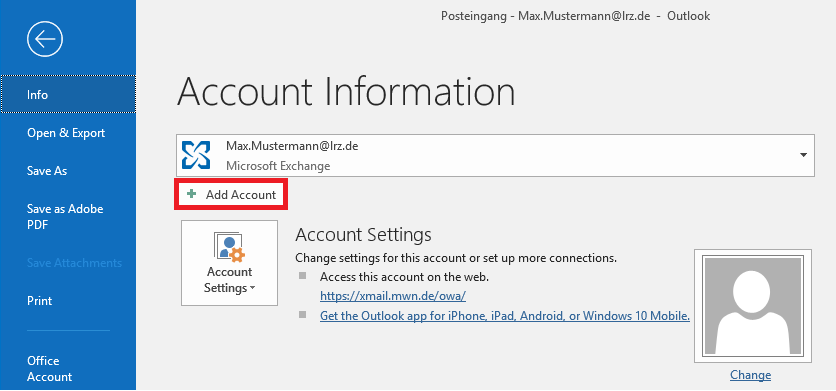Screen dimensions: 836x391
Task: Click the Microsoft Exchange account logo icon
Action: 196,155
